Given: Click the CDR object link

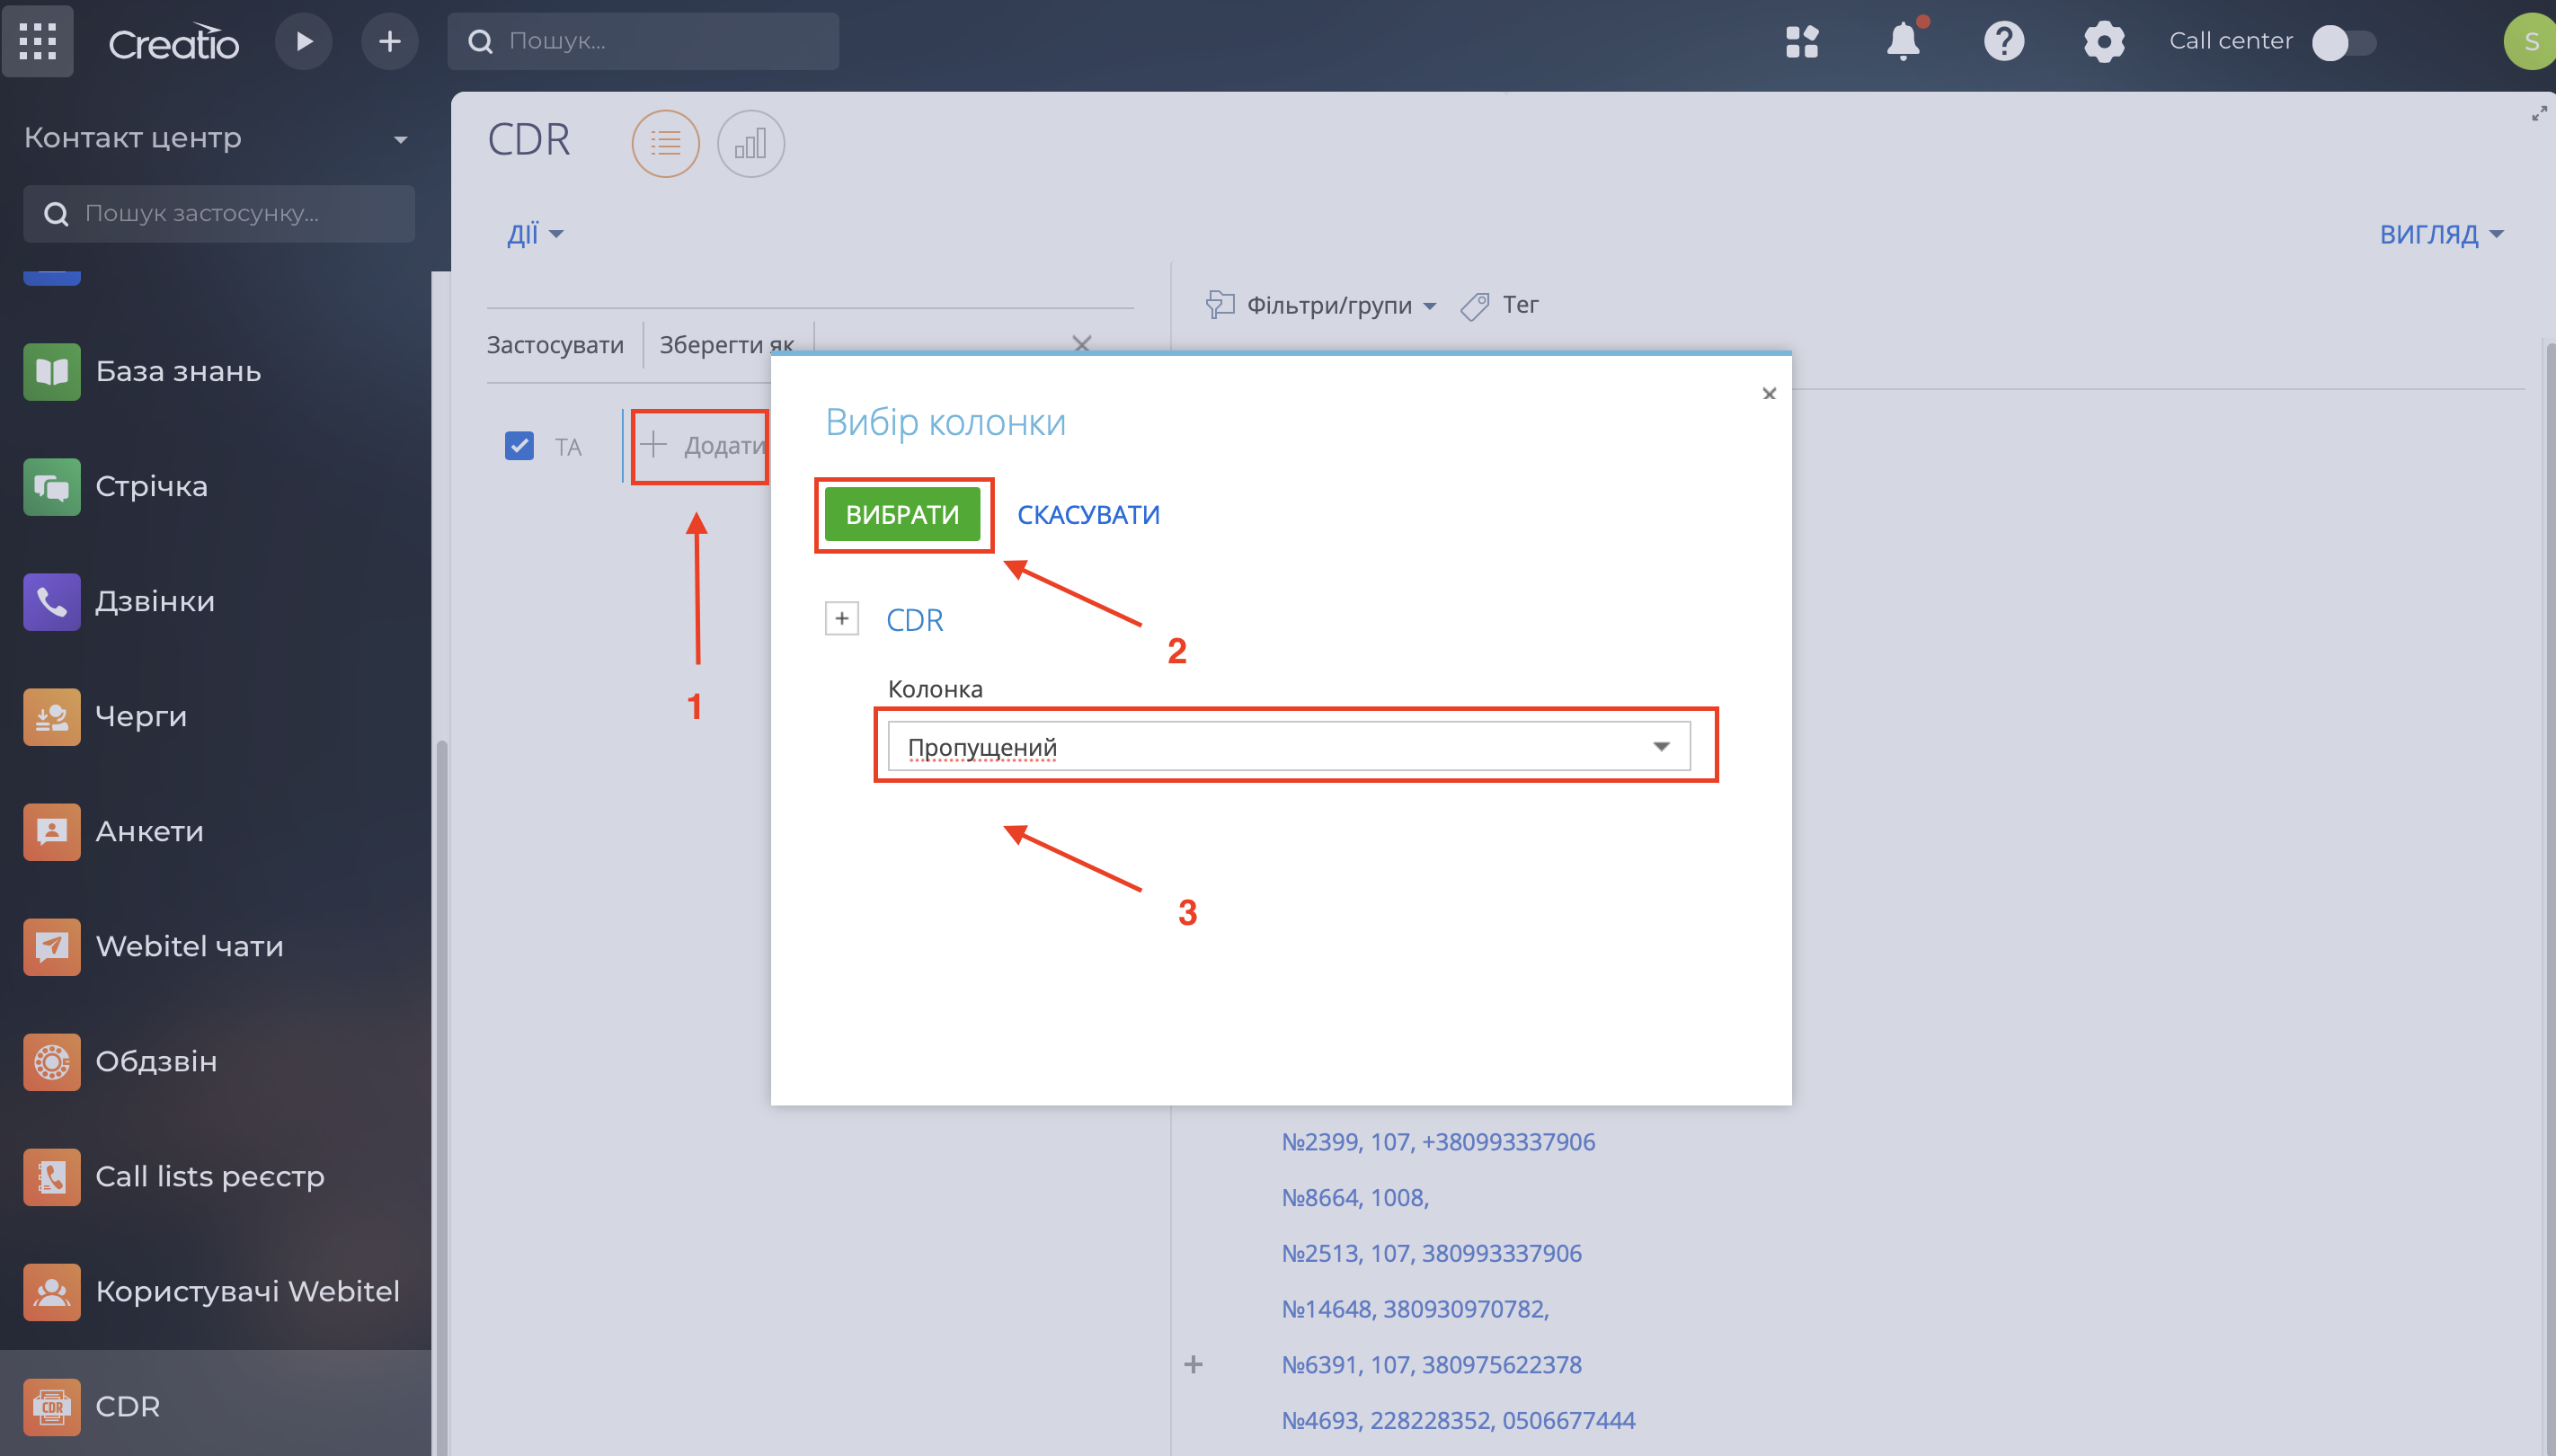Looking at the screenshot, I should tap(914, 620).
